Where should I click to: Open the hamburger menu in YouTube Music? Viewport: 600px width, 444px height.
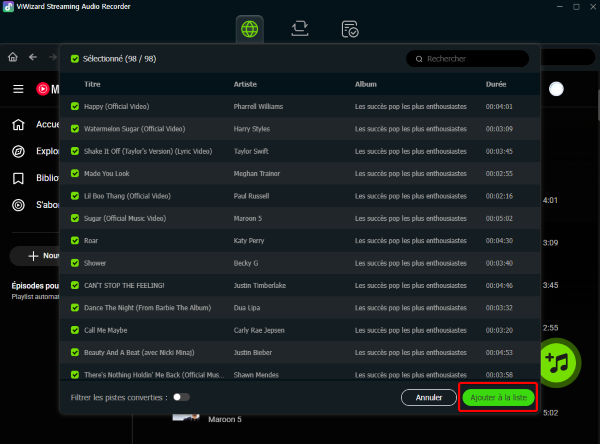(x=18, y=89)
